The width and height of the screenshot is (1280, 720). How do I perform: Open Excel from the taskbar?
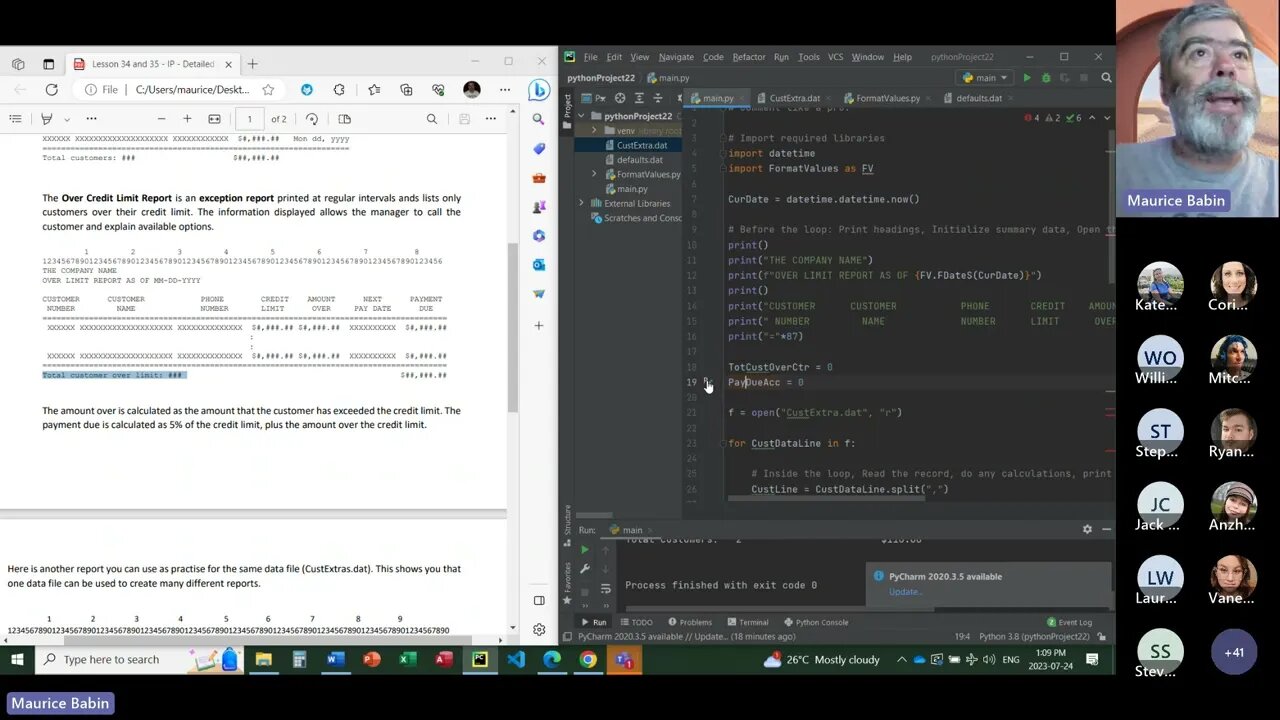[408, 660]
